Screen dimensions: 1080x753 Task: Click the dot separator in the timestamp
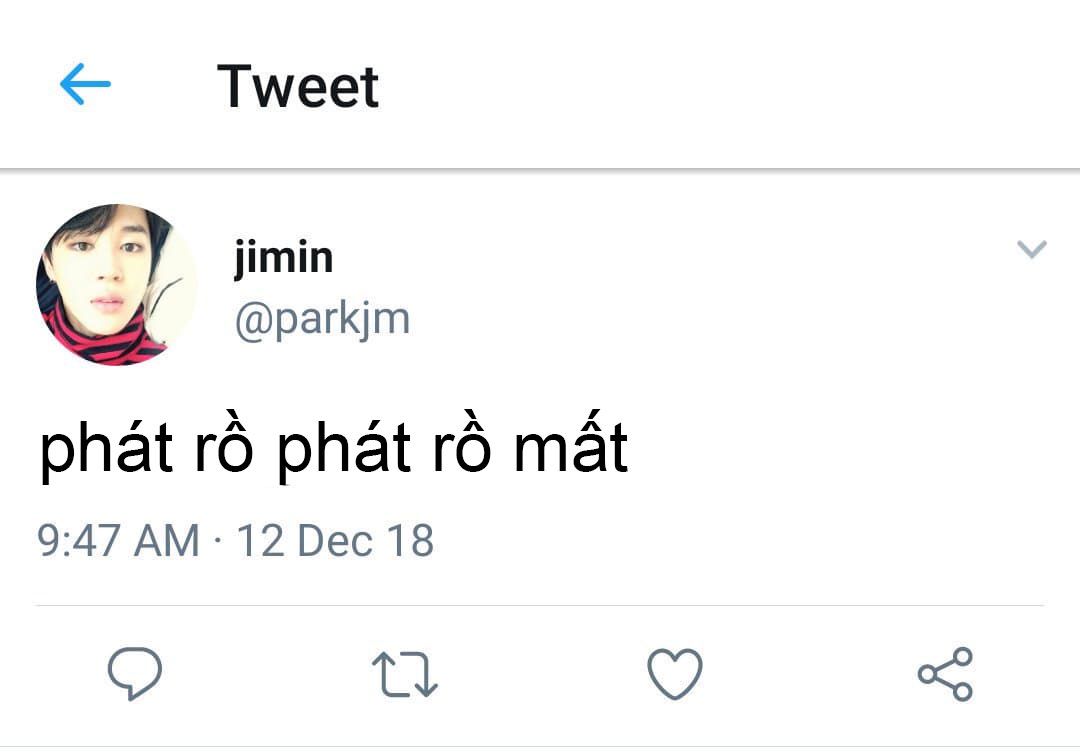[218, 541]
